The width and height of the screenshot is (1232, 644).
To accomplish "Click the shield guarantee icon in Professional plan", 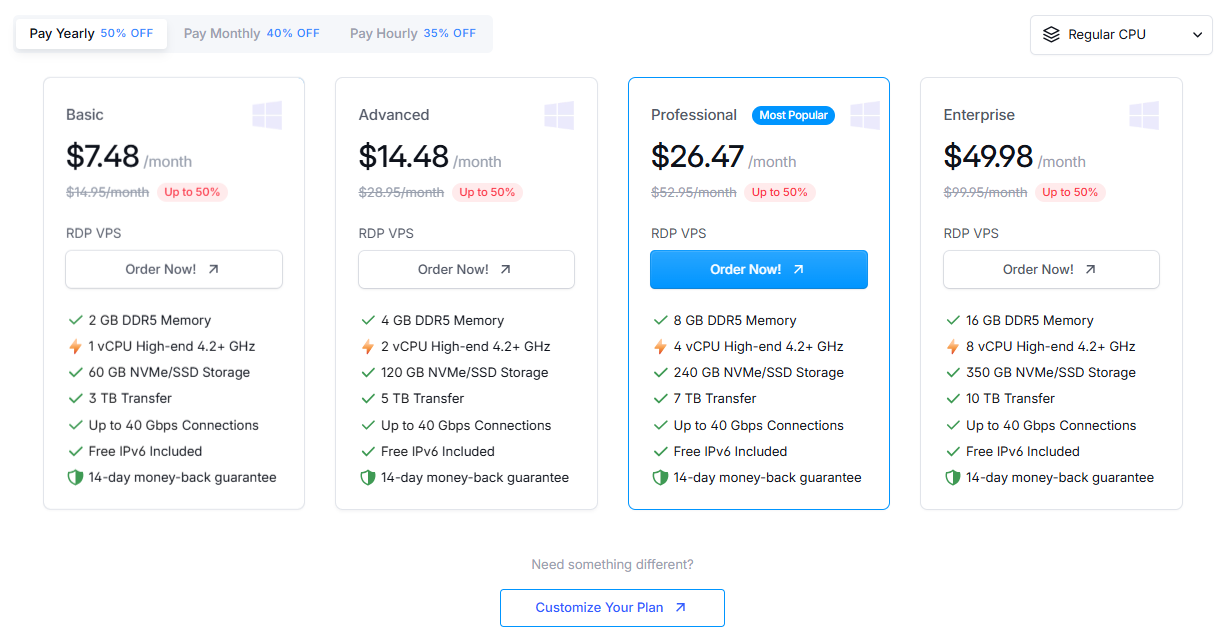I will point(660,478).
